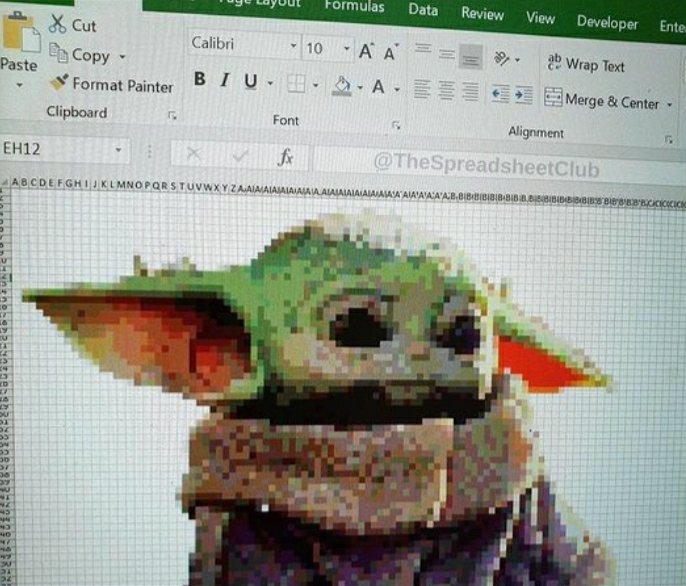The width and height of the screenshot is (686, 586).
Task: Click the Copy button
Action: [80, 55]
